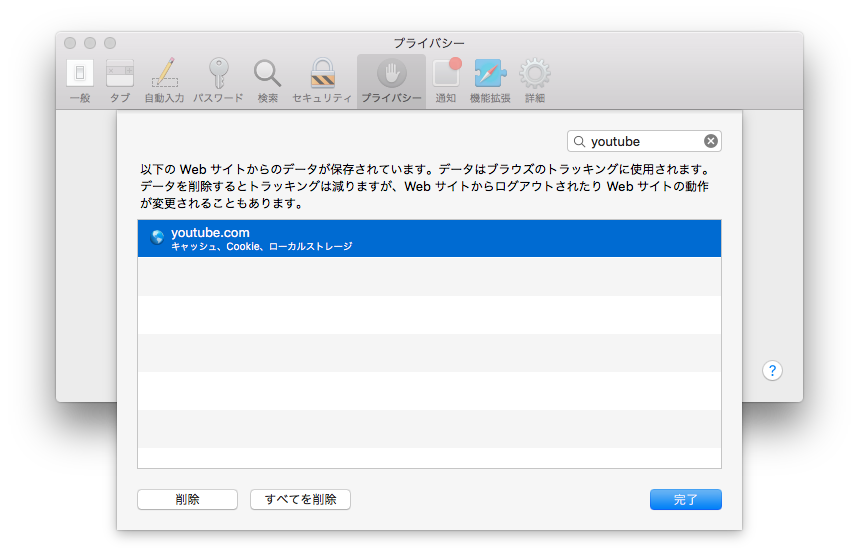This screenshot has height=551, width=859.
Task: Click the yellow minimize window button
Action: point(90,43)
